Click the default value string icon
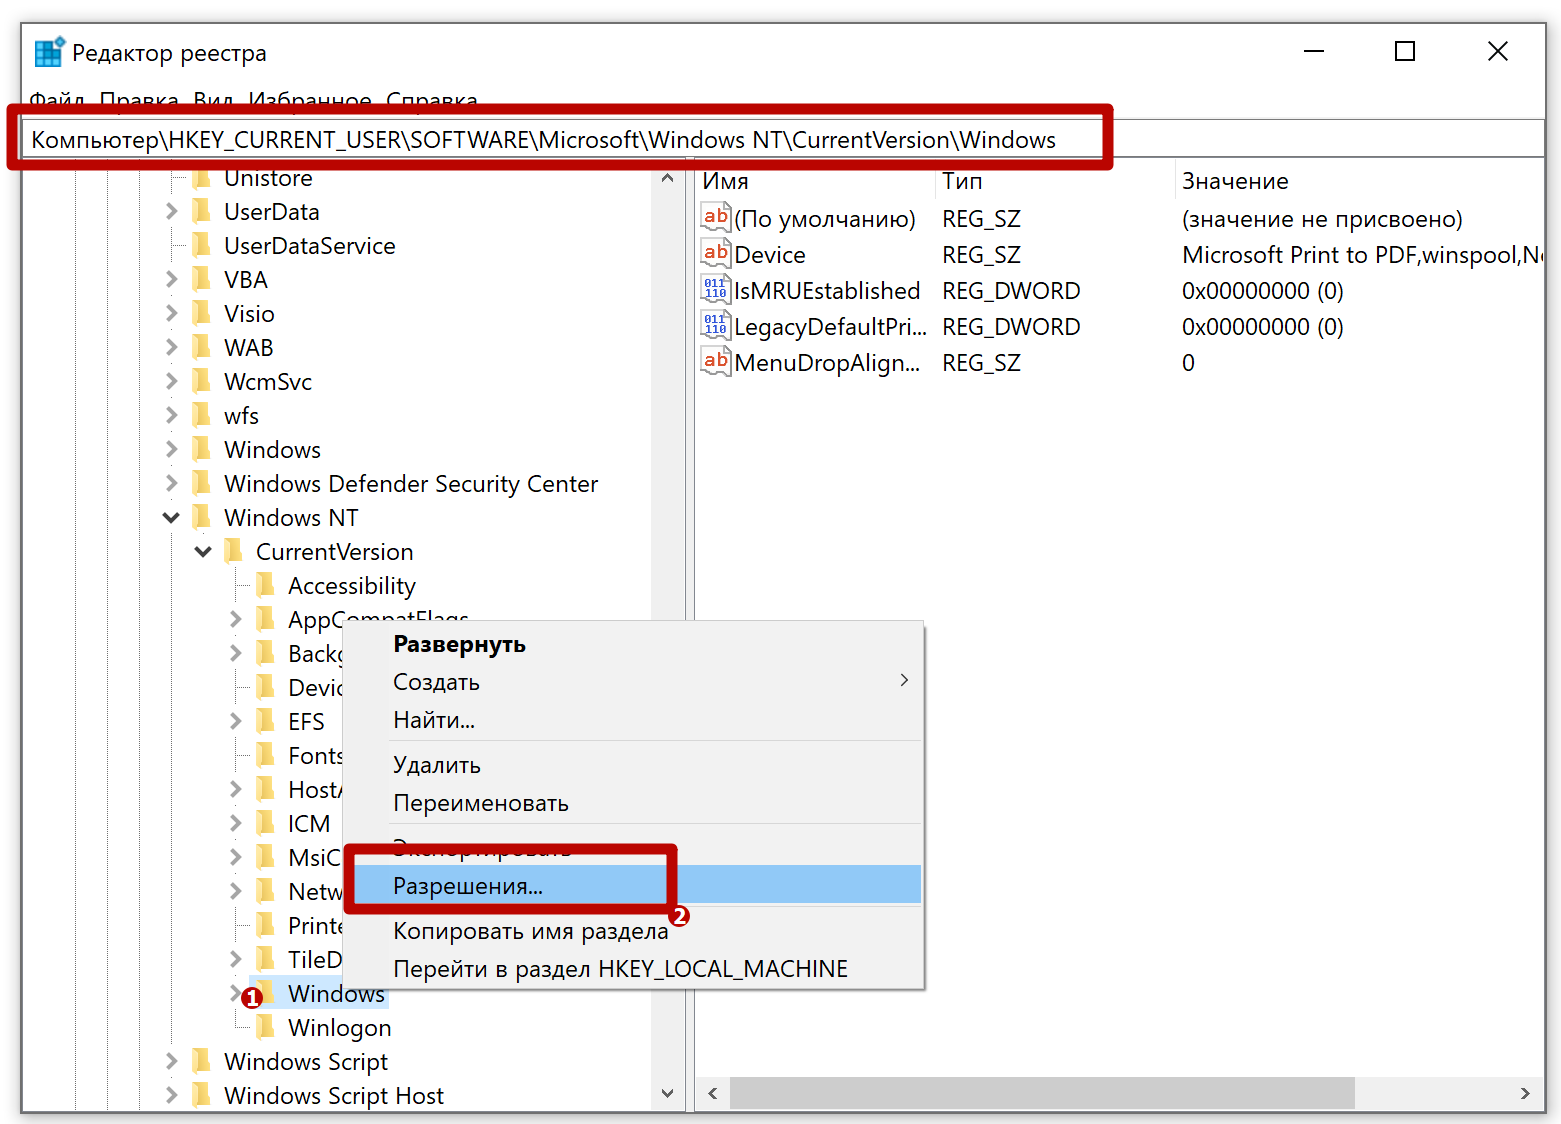This screenshot has width=1561, height=1124. [715, 218]
